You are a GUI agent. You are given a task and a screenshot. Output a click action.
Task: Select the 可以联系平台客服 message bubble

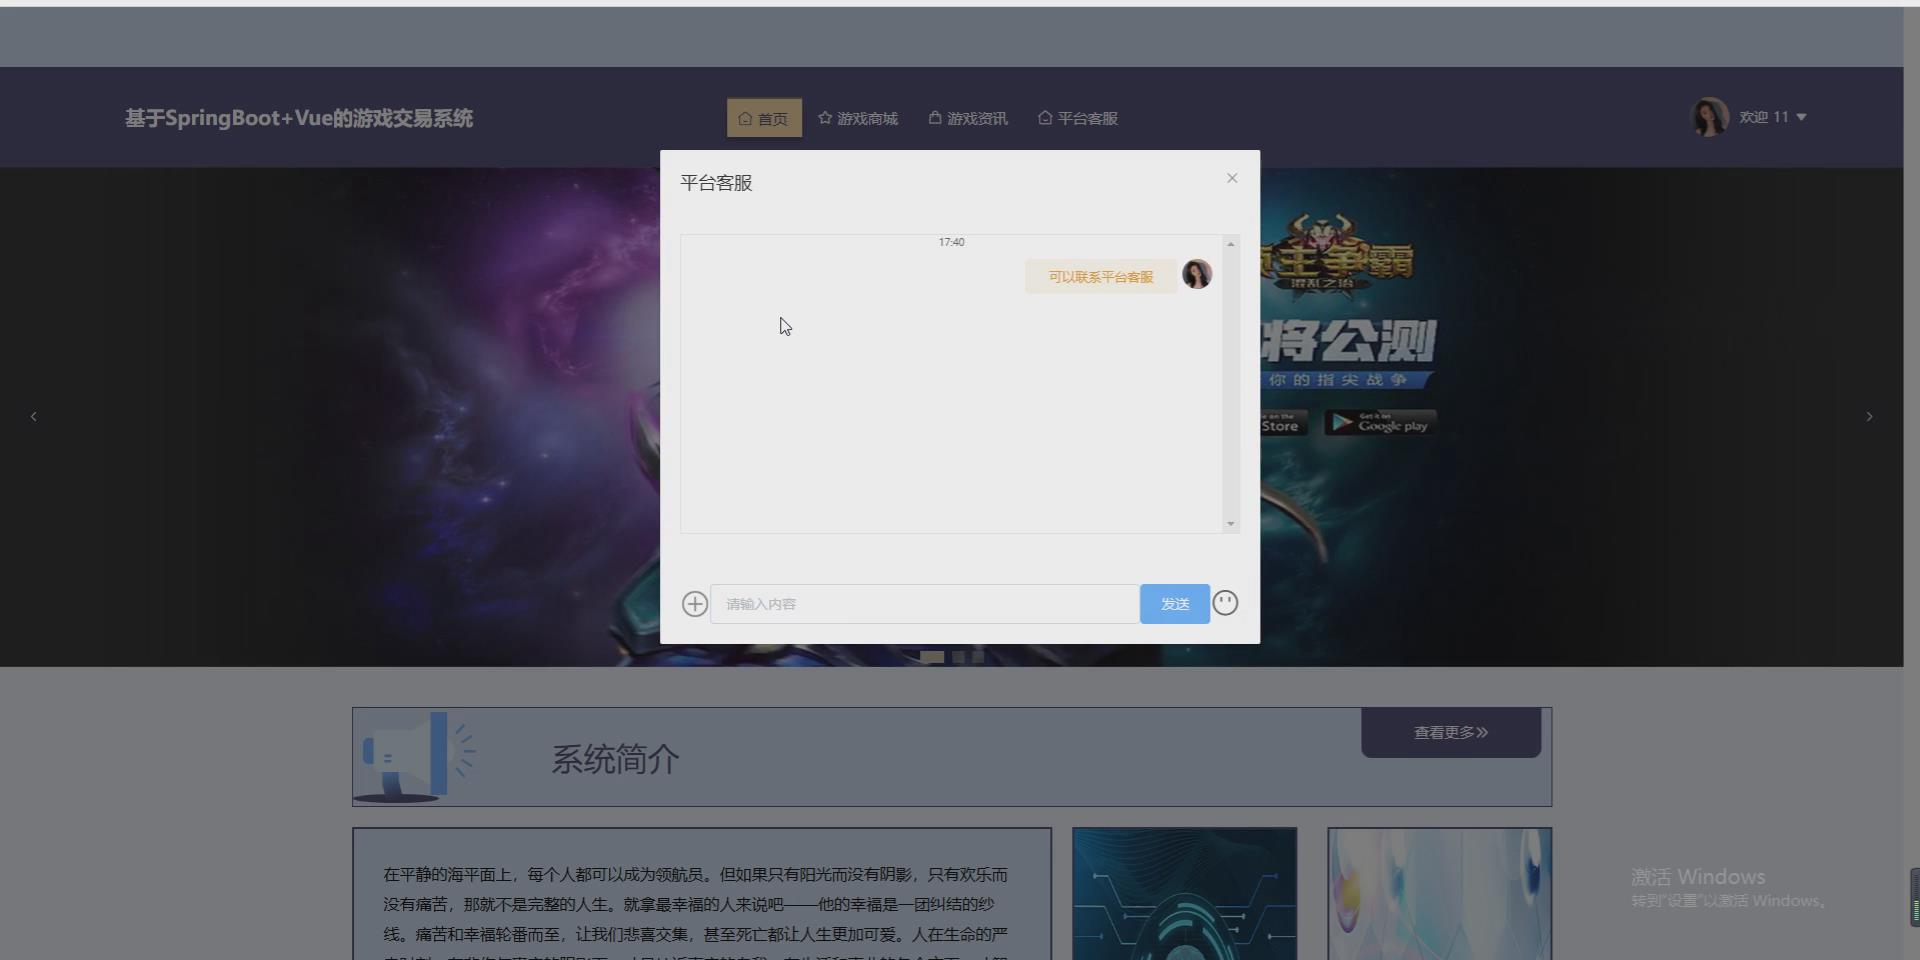pos(1101,277)
